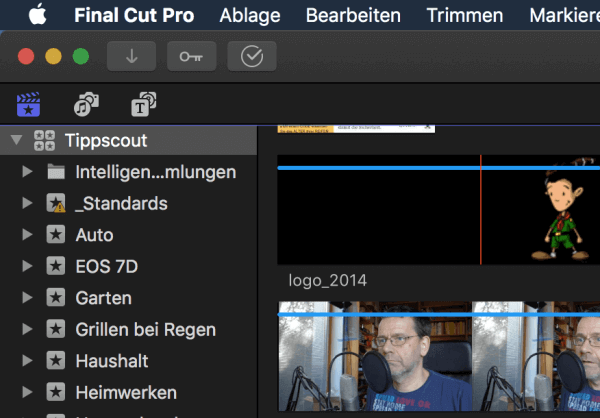This screenshot has height=418, width=600.
Task: Open the keyword editor key button
Action: point(192,56)
